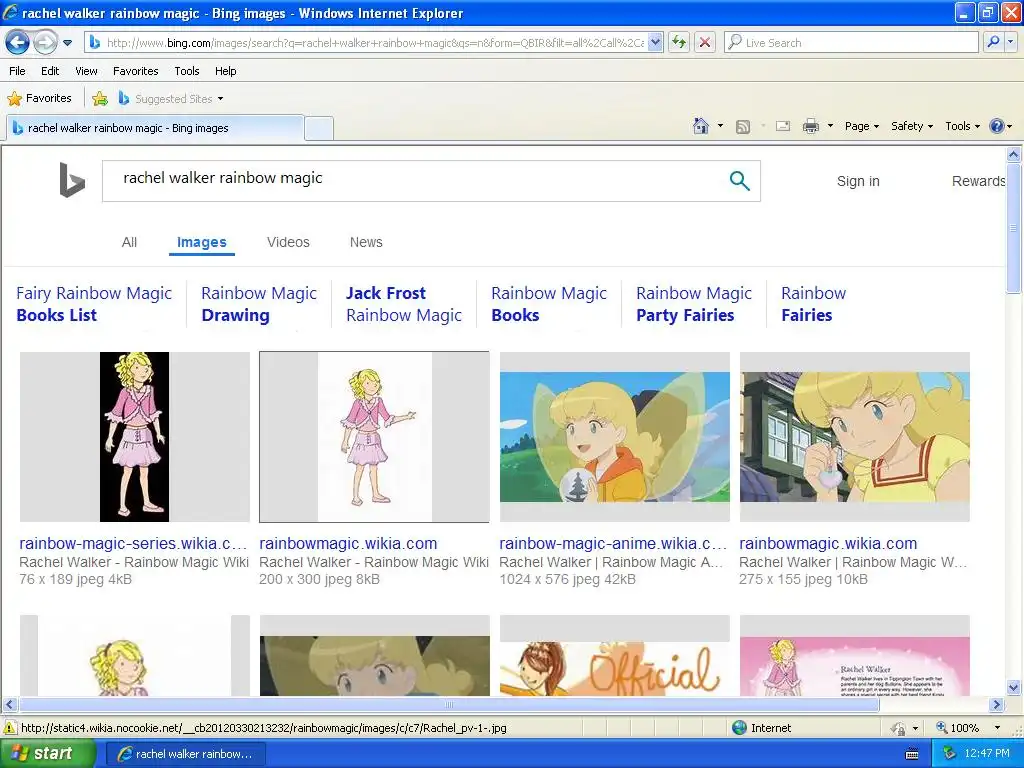Open the Safety dropdown menu
The width and height of the screenshot is (1024, 768).
(912, 126)
